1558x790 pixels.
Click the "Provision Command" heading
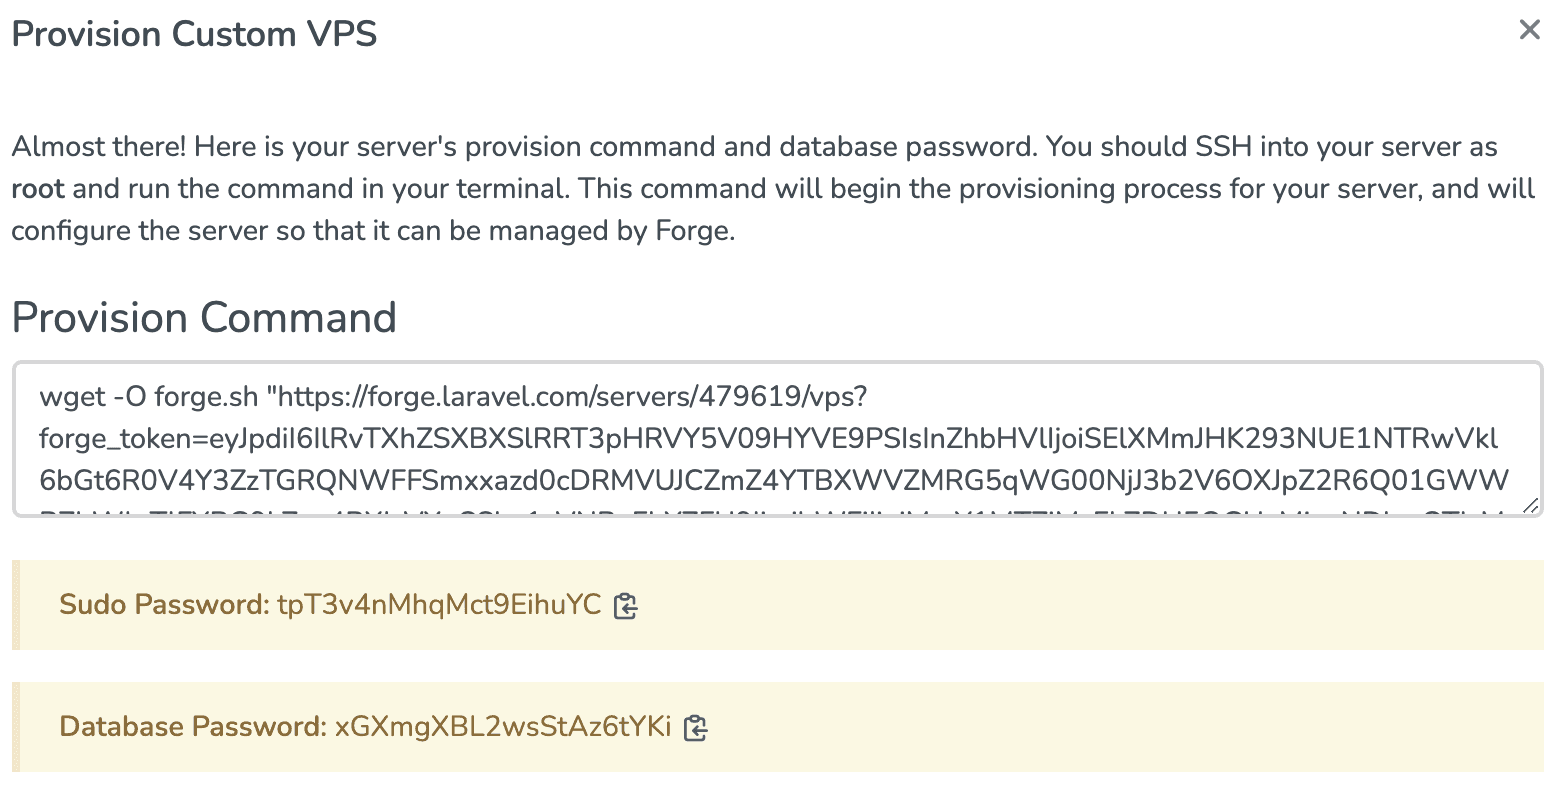click(204, 318)
